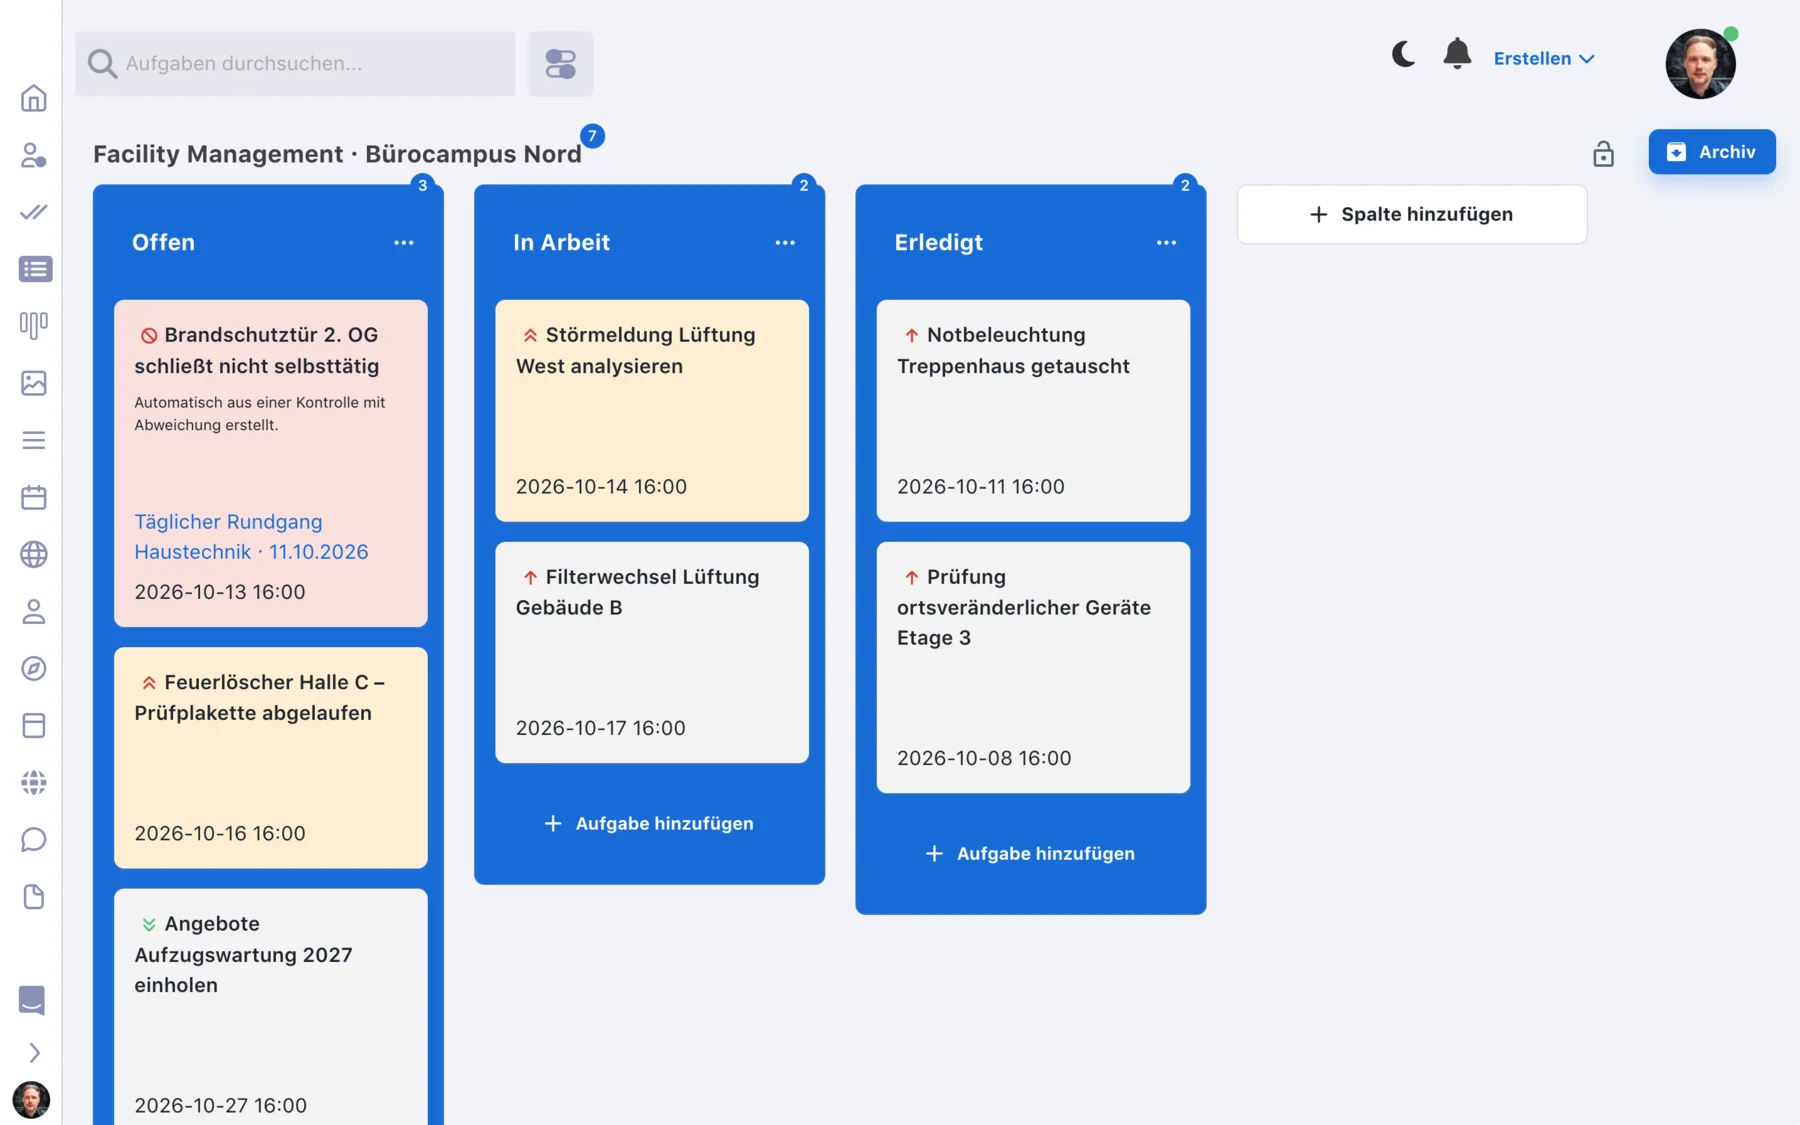Select the list view sidebar icon

35,269
